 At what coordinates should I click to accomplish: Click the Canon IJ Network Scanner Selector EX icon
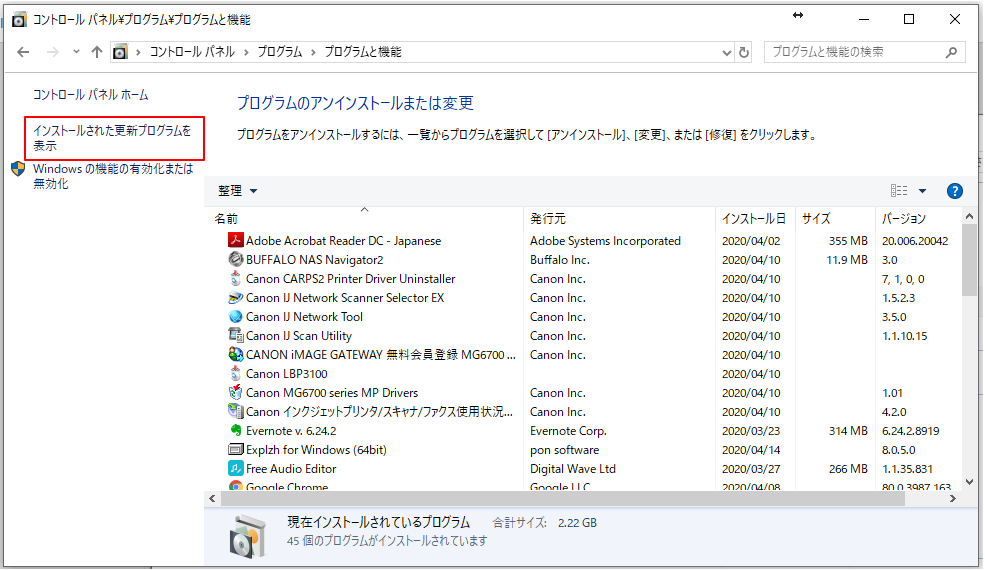(x=236, y=297)
